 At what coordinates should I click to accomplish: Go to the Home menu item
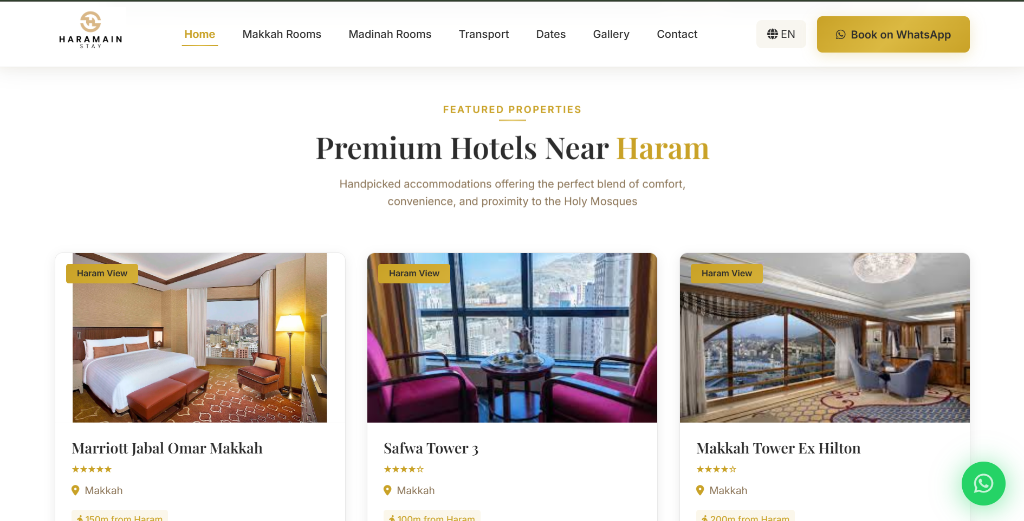200,34
